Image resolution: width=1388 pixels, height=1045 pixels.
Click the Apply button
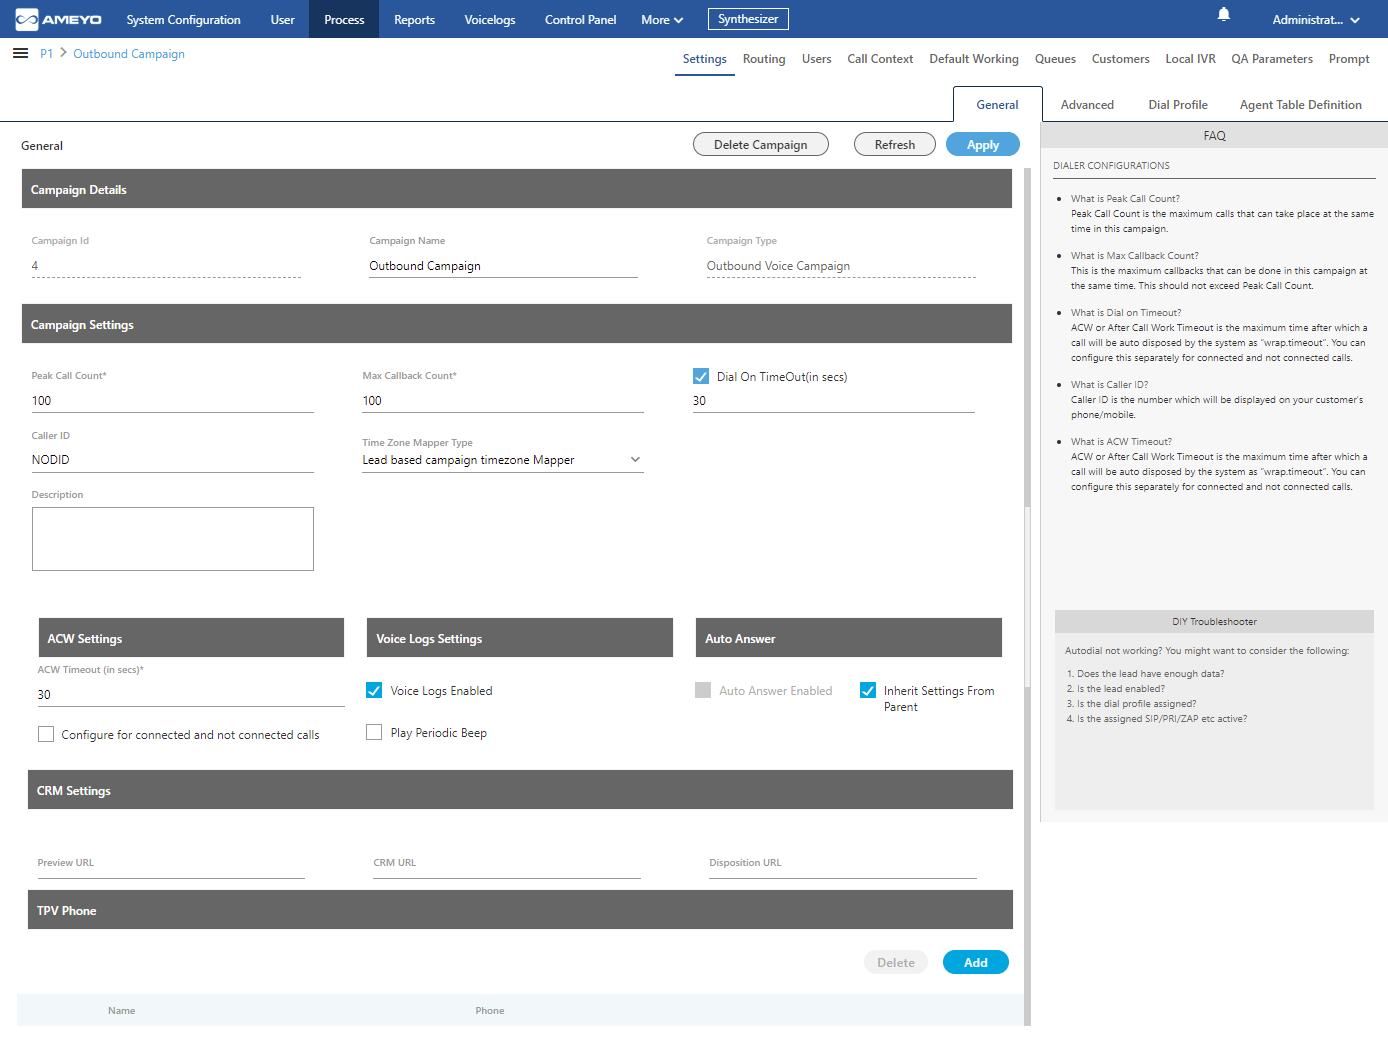[x=982, y=144]
